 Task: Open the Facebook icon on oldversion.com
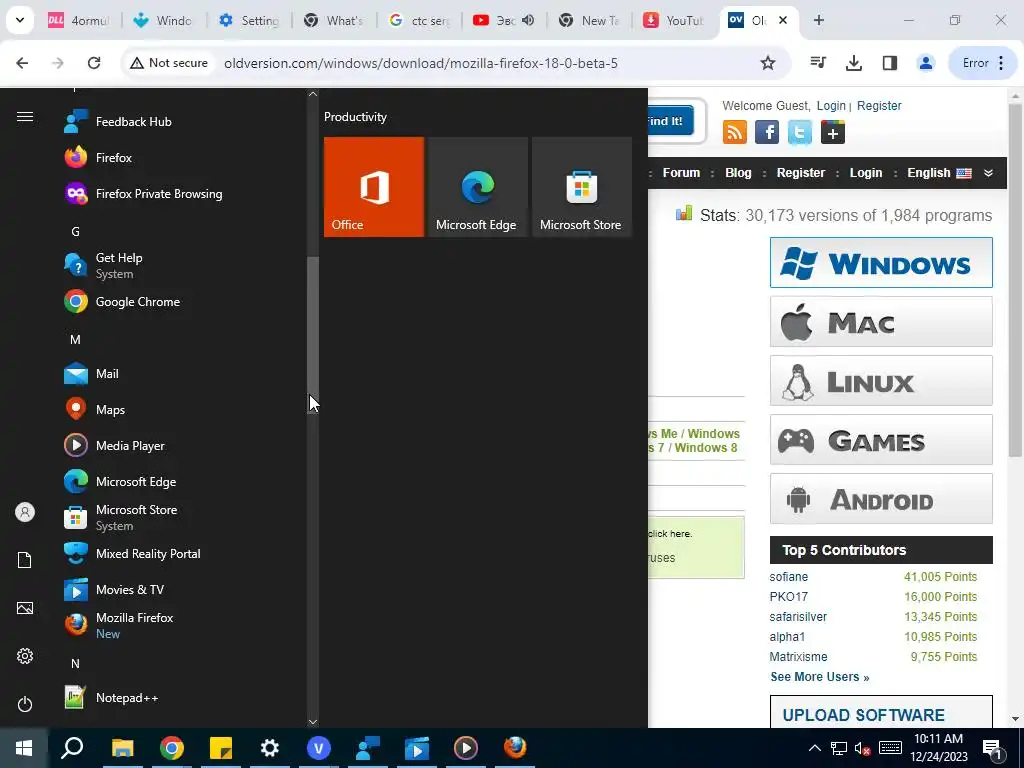coord(767,132)
